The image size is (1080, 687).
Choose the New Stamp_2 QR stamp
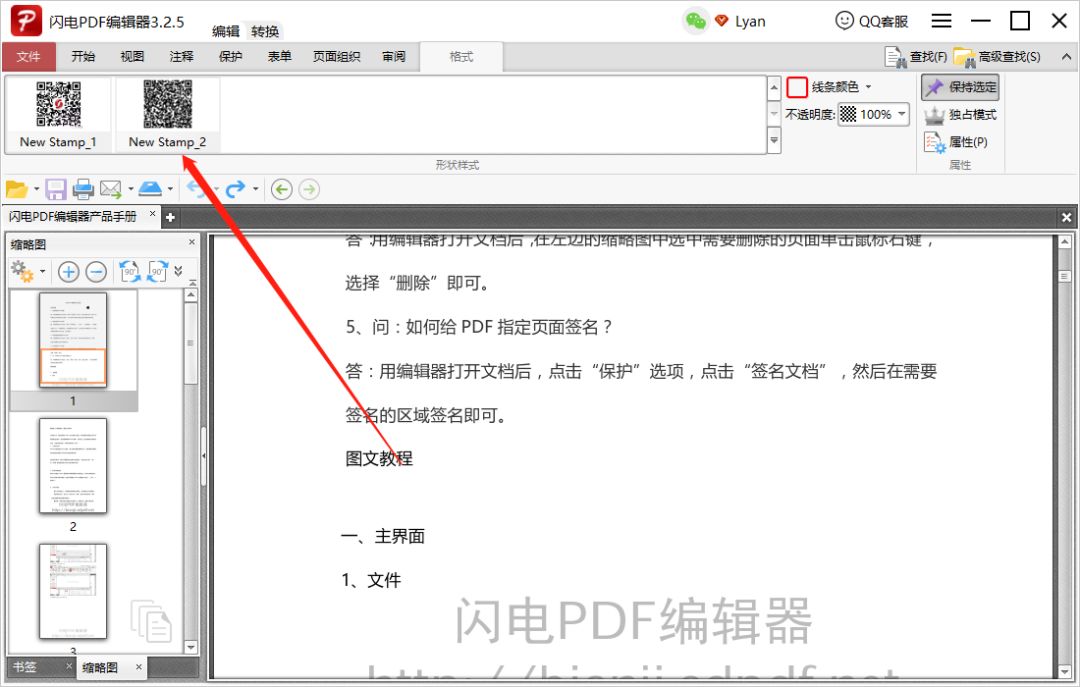pos(167,114)
